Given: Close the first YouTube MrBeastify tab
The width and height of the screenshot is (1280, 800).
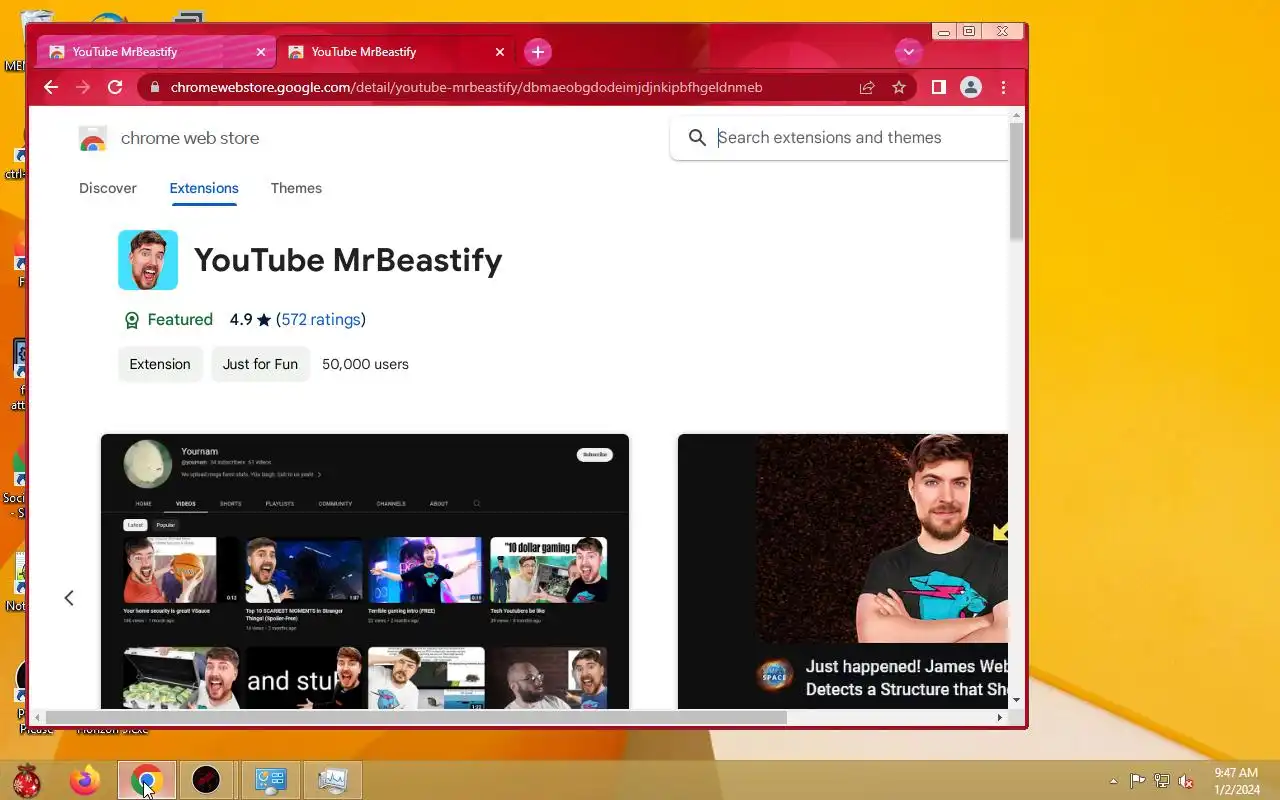Looking at the screenshot, I should tap(261, 52).
